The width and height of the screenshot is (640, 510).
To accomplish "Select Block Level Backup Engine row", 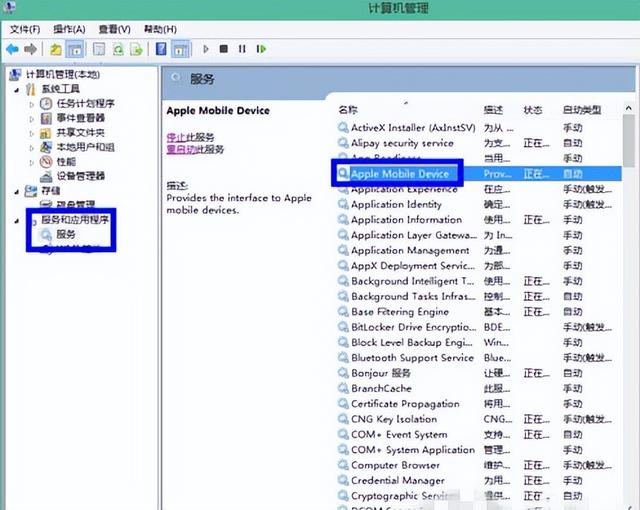I will pyautogui.click(x=480, y=342).
